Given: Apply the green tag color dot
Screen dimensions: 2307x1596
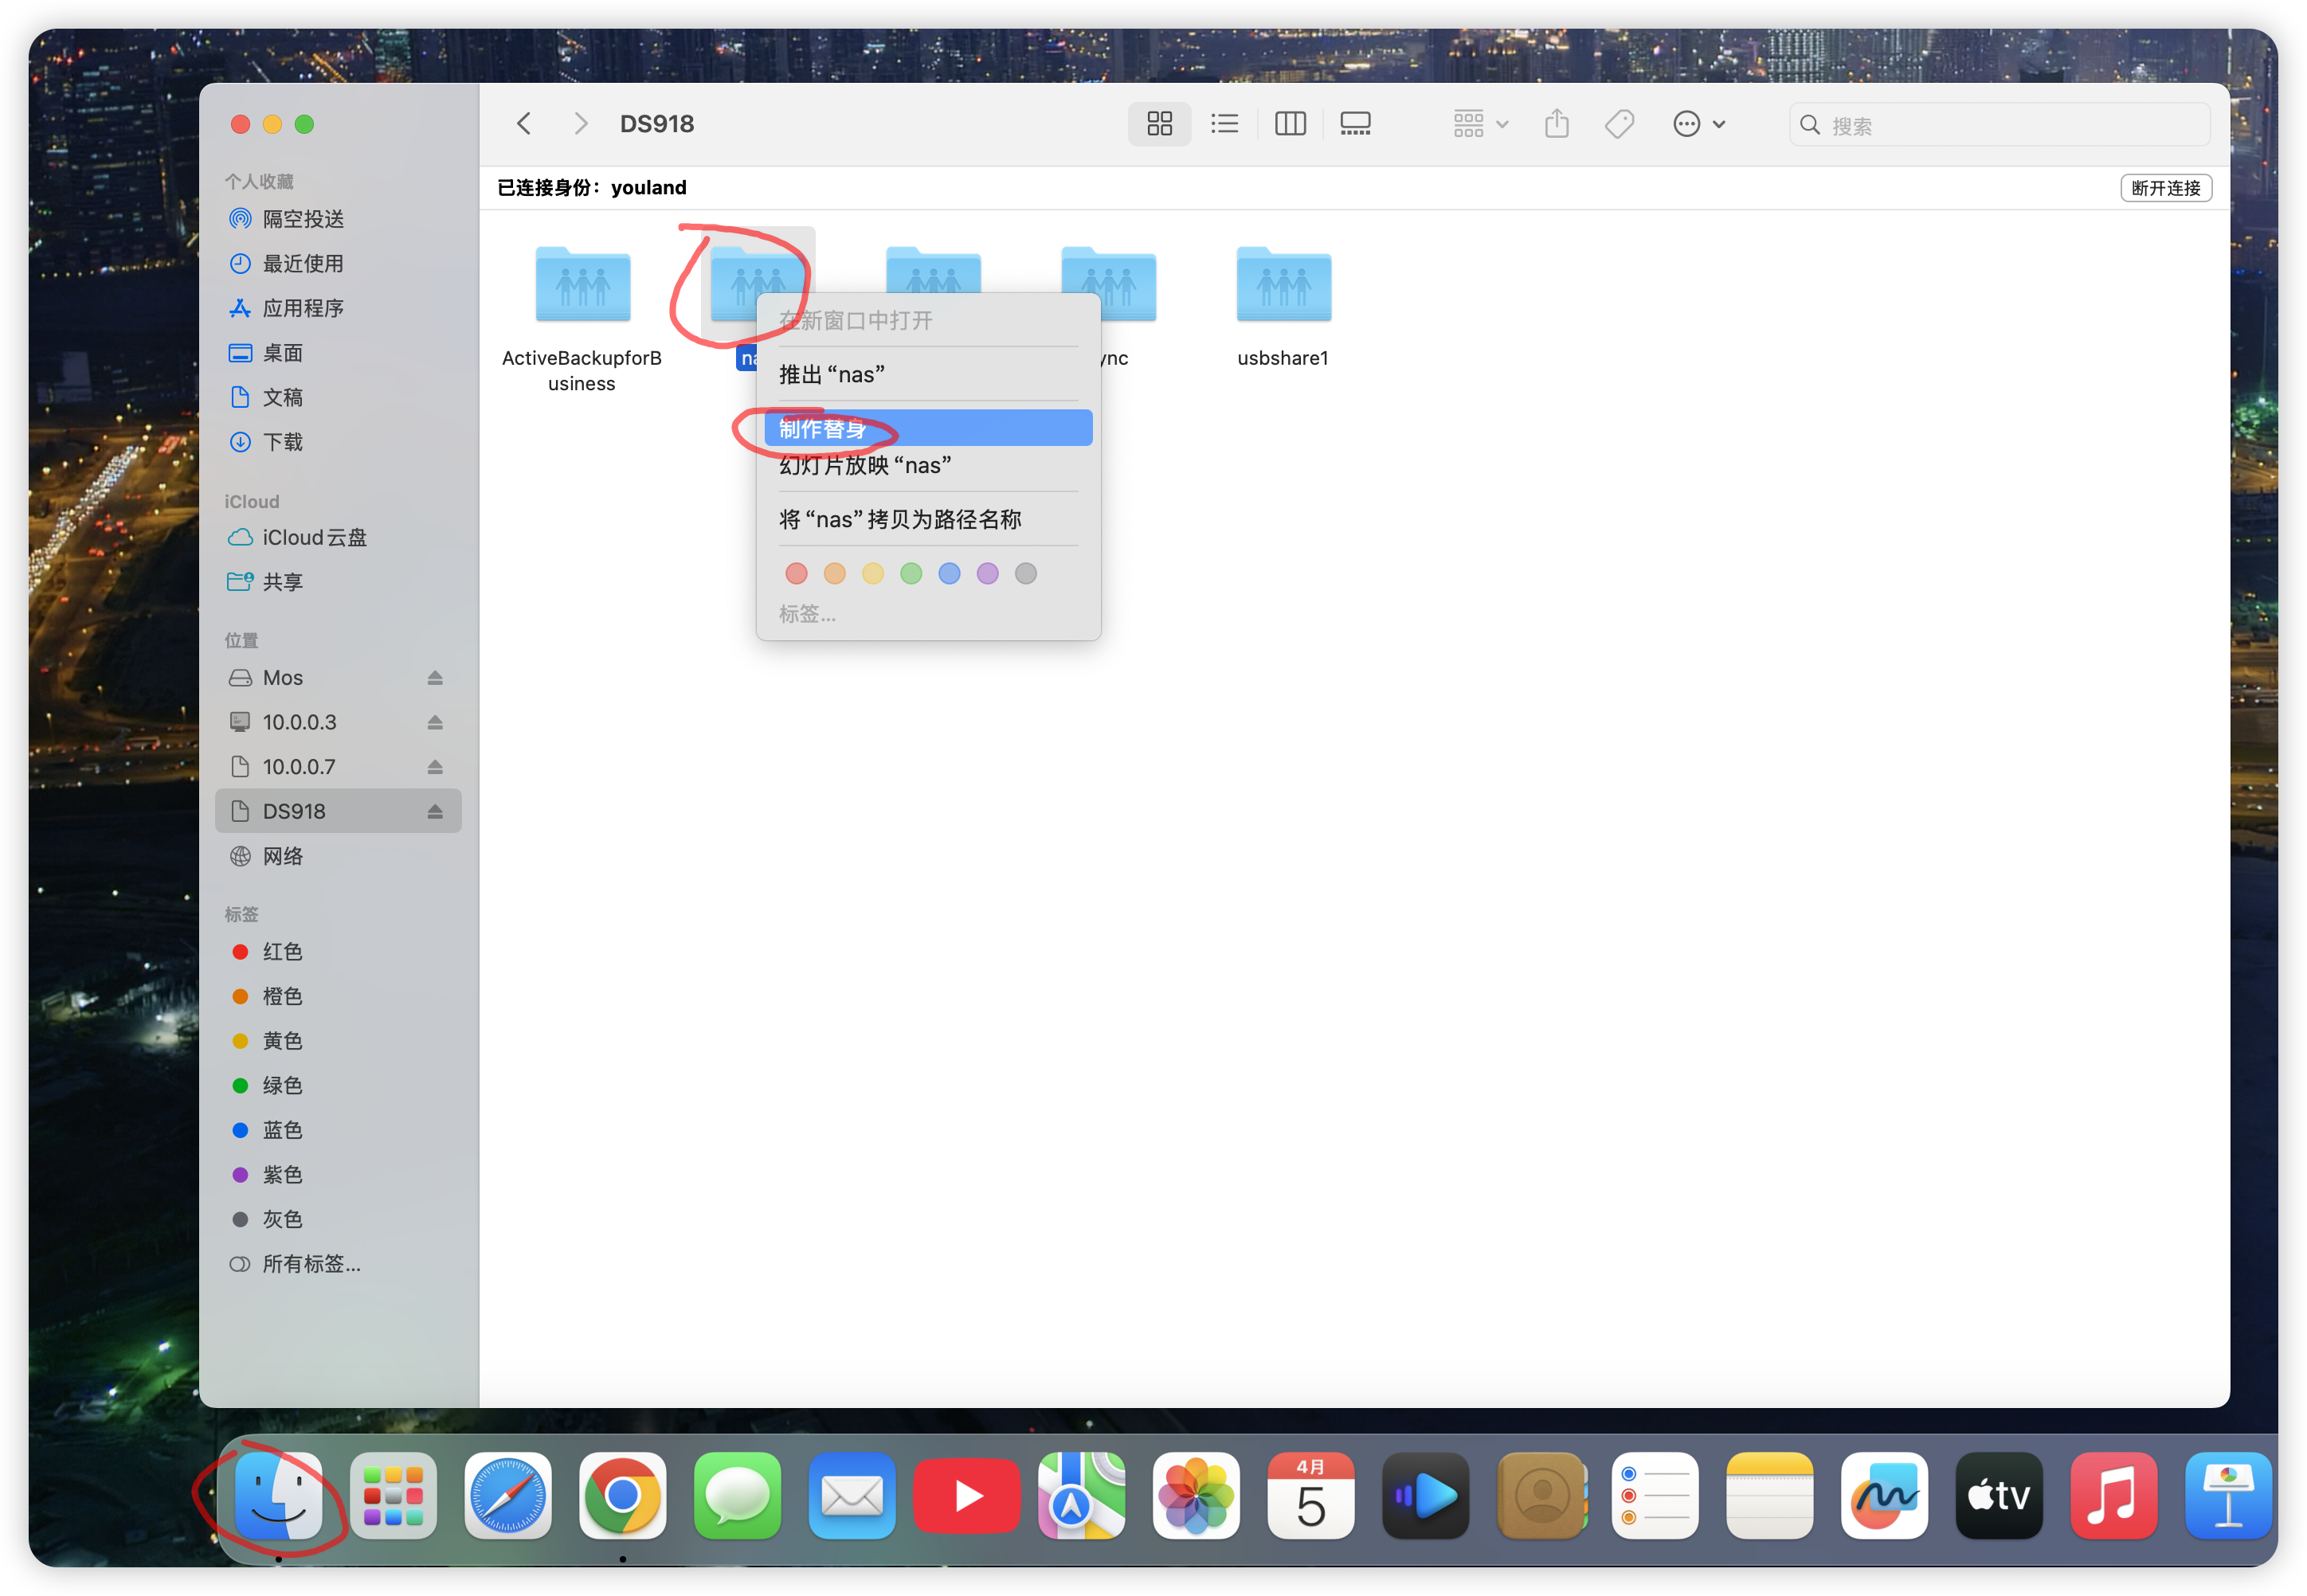Looking at the screenshot, I should [910, 573].
